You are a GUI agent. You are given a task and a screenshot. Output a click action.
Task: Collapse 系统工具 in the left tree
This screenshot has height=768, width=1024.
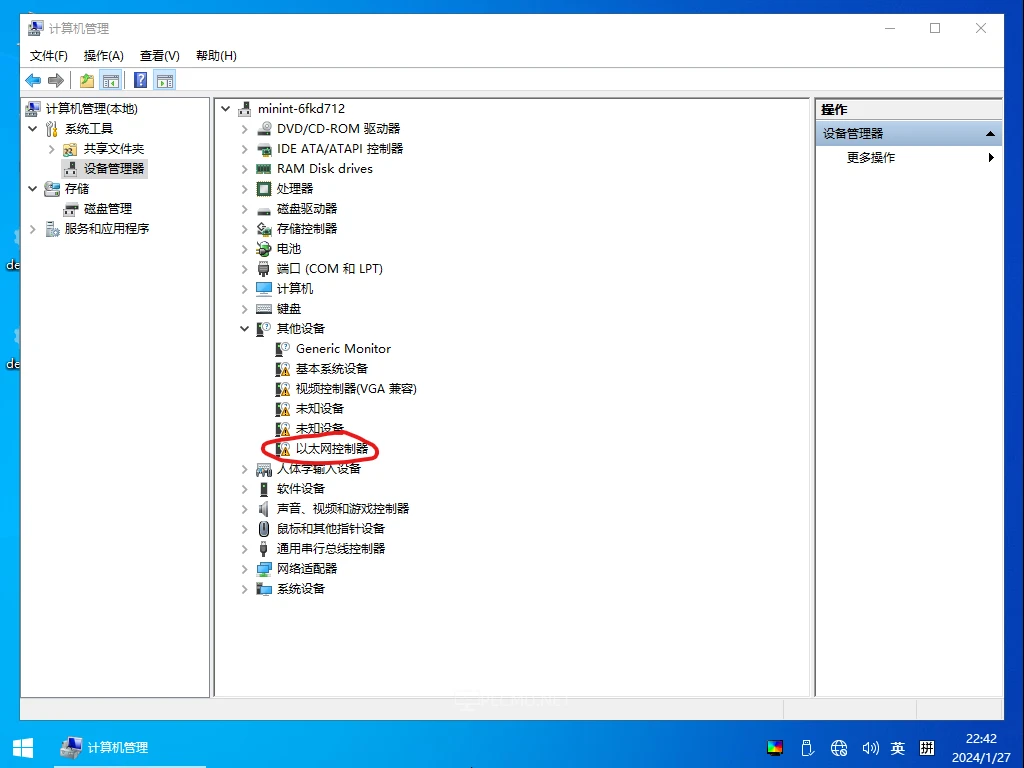pyautogui.click(x=33, y=129)
